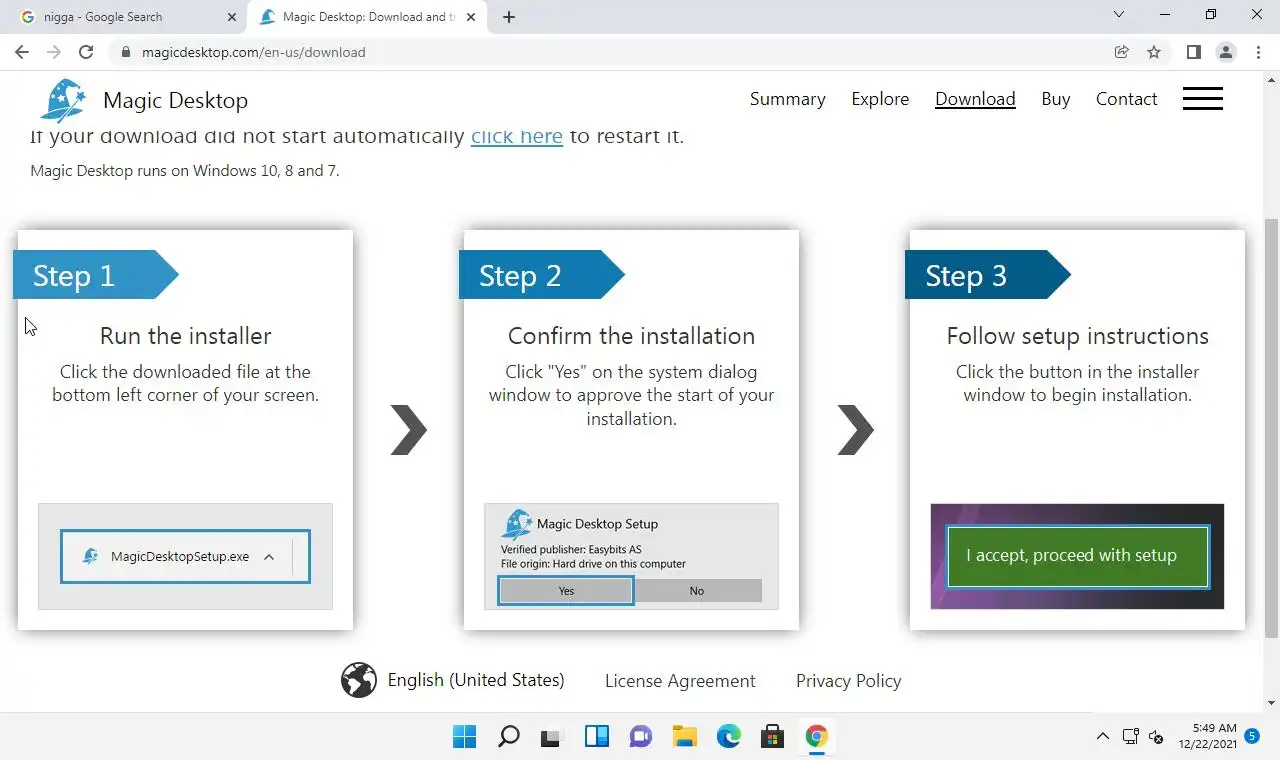Viewport: 1280px width, 760px height.
Task: Open the Privacy Policy link
Action: tap(848, 681)
